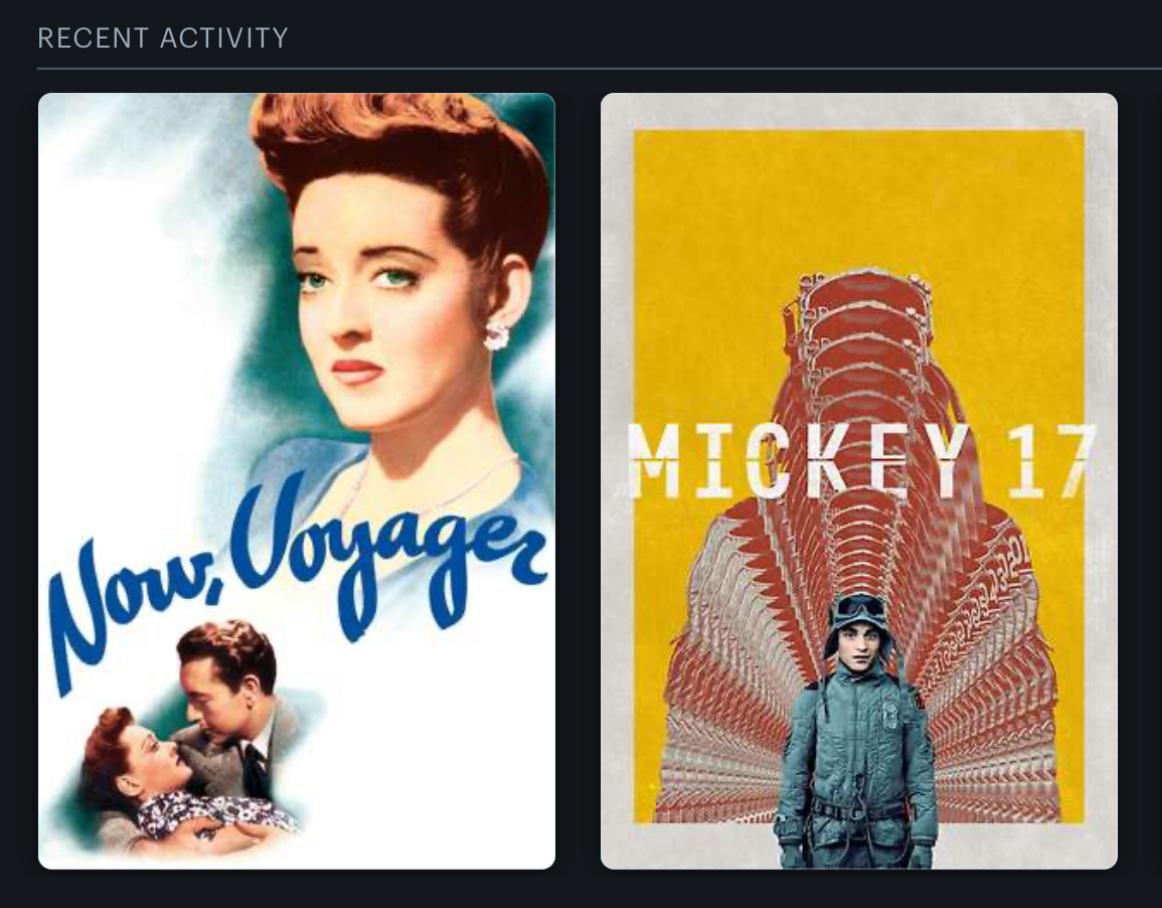Click the yellow background of Mickey 17 poster

point(711,245)
